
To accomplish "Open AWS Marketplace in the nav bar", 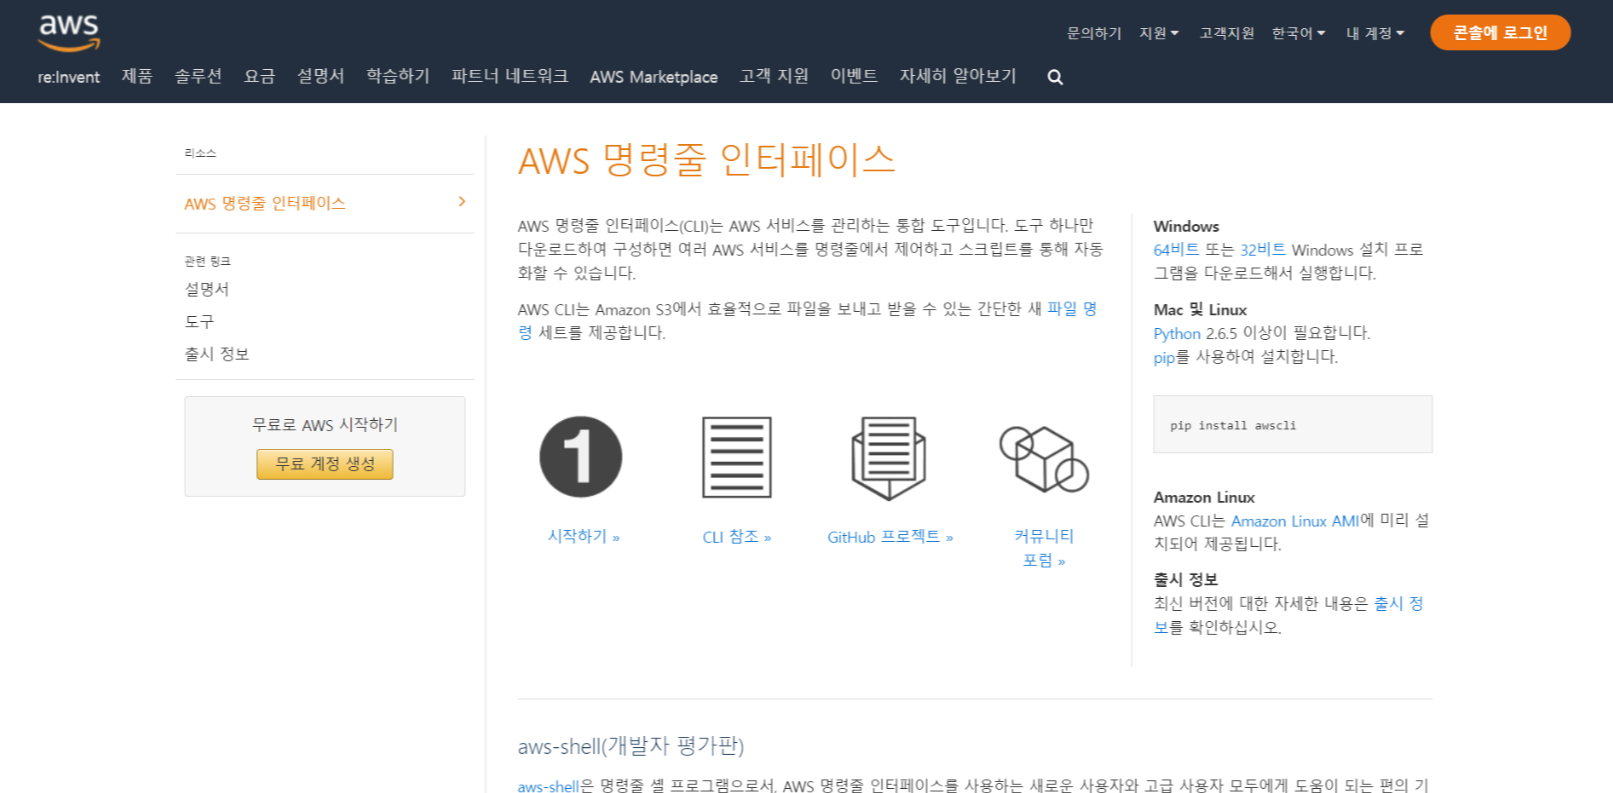I will [654, 77].
